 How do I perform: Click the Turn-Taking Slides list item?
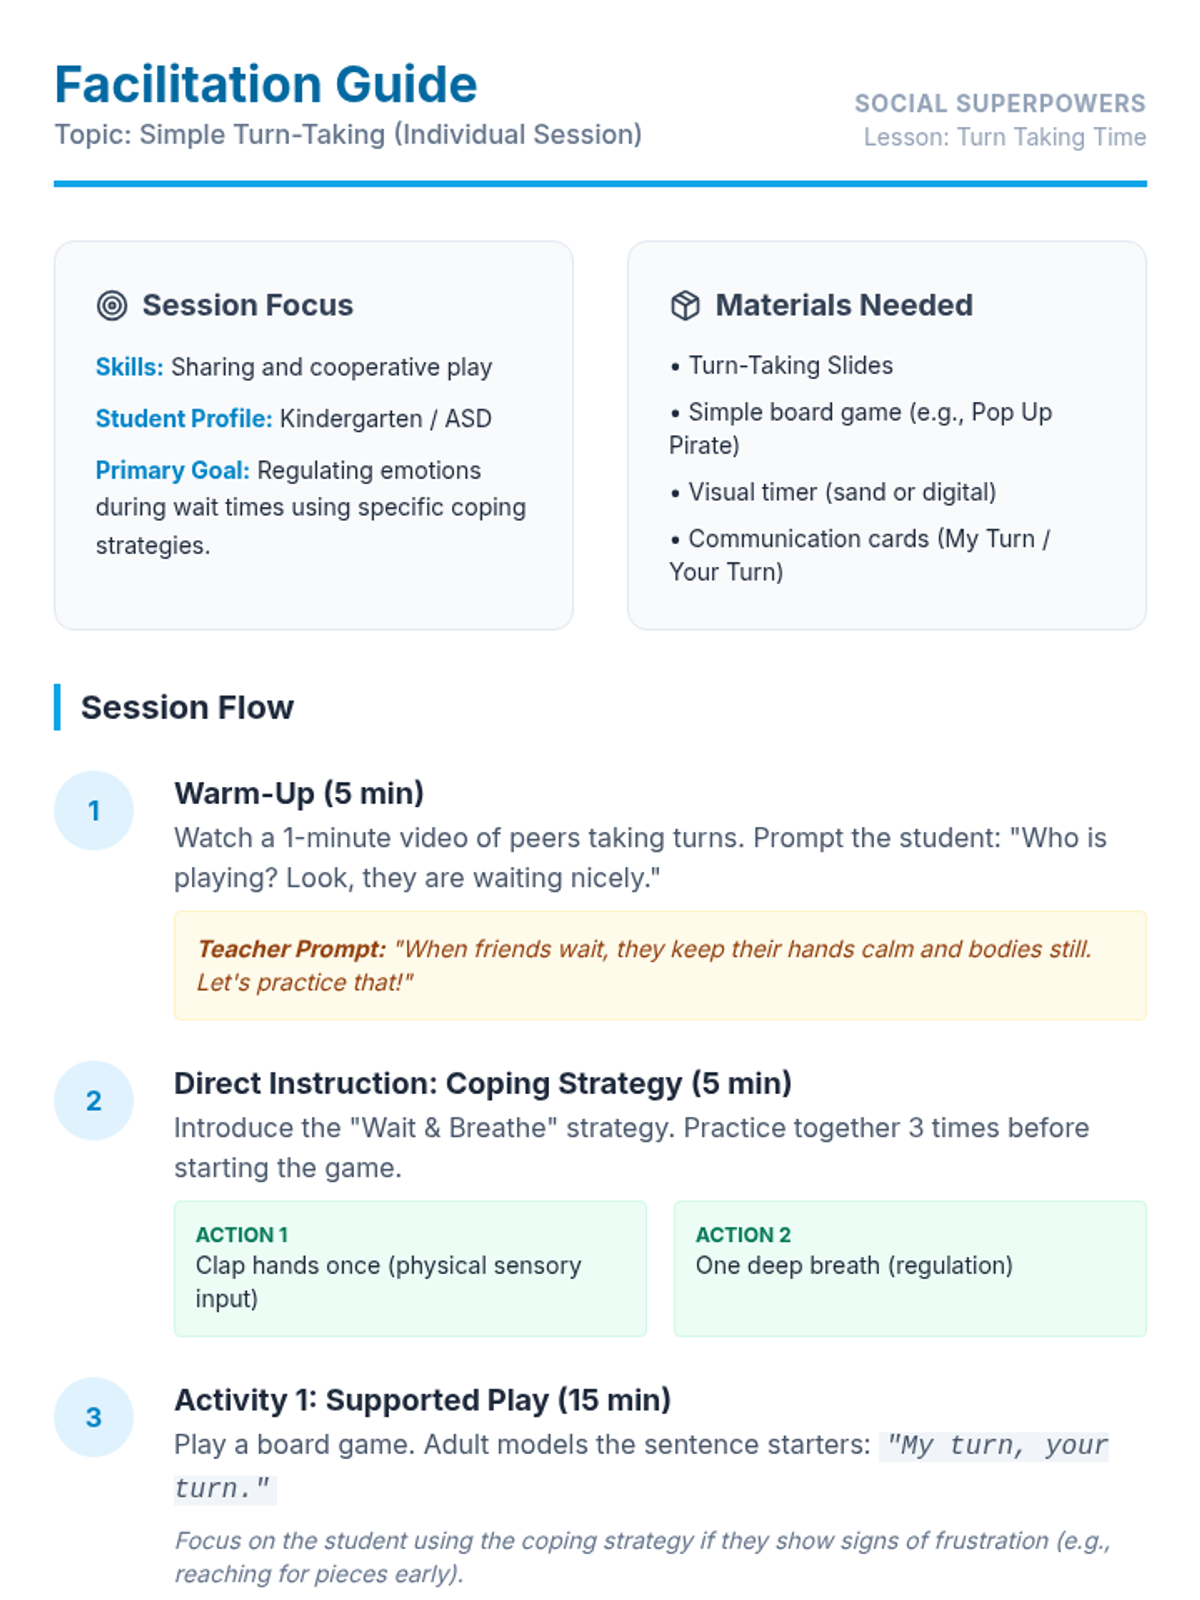[782, 365]
